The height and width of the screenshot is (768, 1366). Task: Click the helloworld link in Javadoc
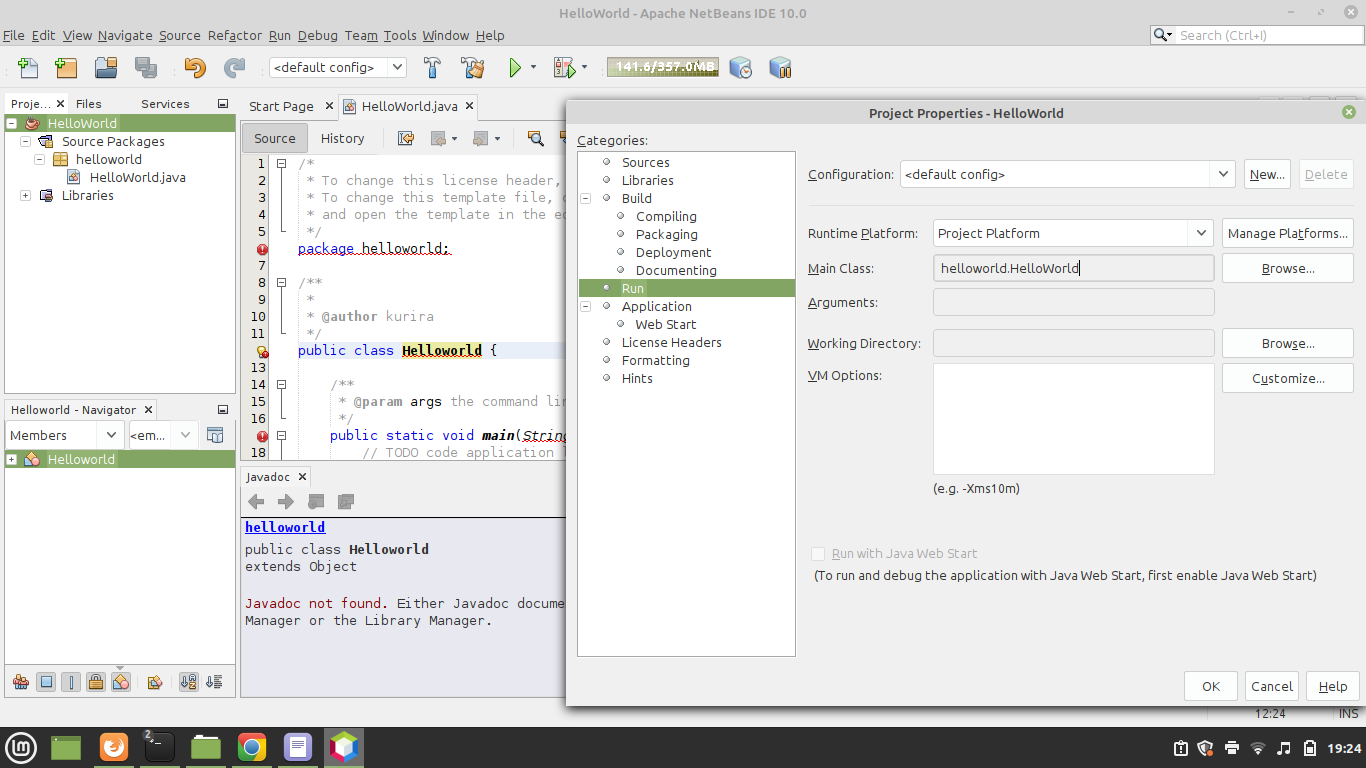point(285,527)
